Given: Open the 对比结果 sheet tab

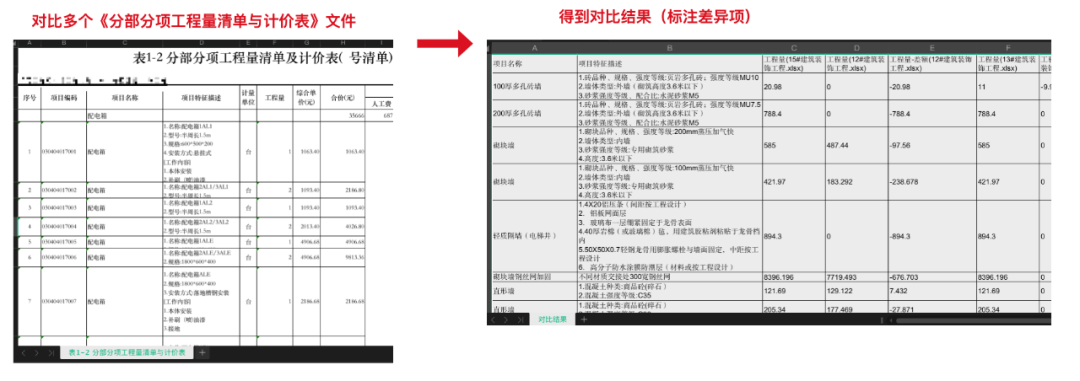Looking at the screenshot, I should click(x=552, y=320).
